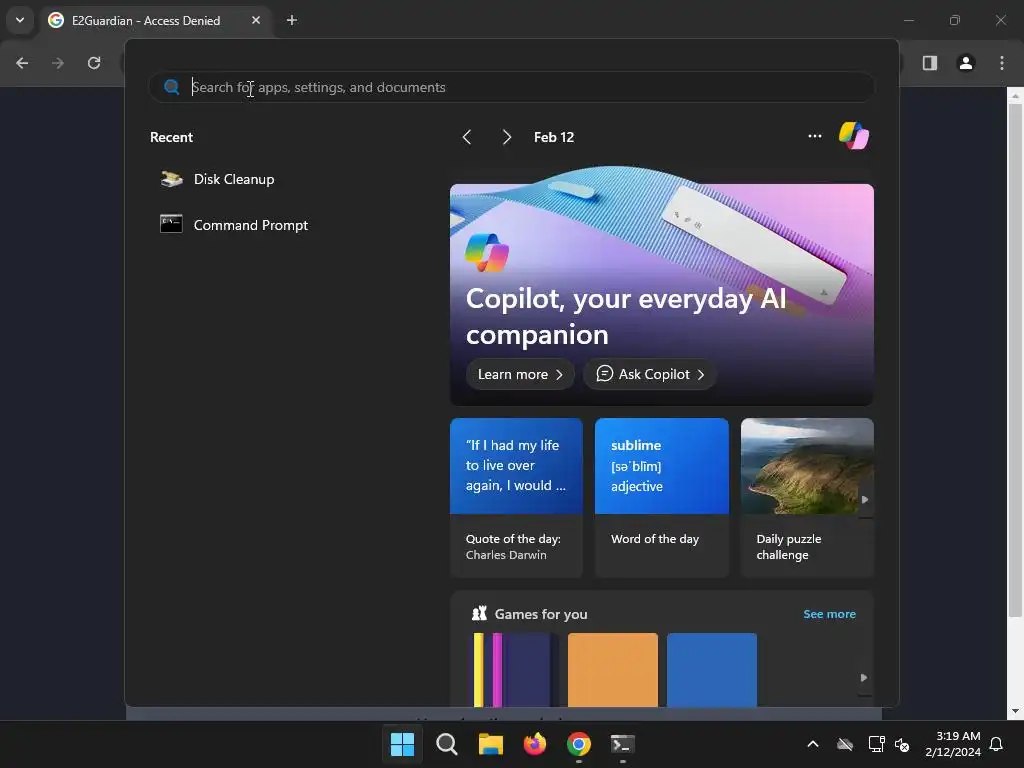Click the Copilot logo on banner image
Viewport: 1024px width, 768px height.
click(487, 252)
